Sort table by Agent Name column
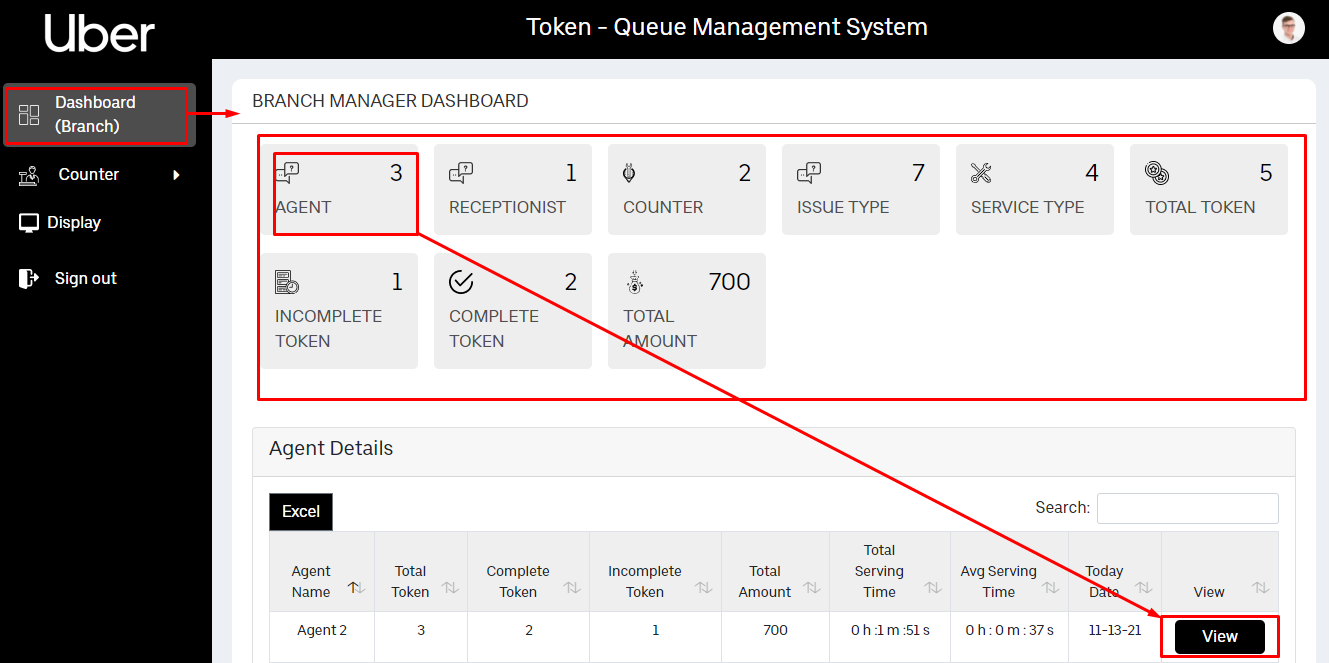This screenshot has height=663, width=1329. (x=353, y=588)
